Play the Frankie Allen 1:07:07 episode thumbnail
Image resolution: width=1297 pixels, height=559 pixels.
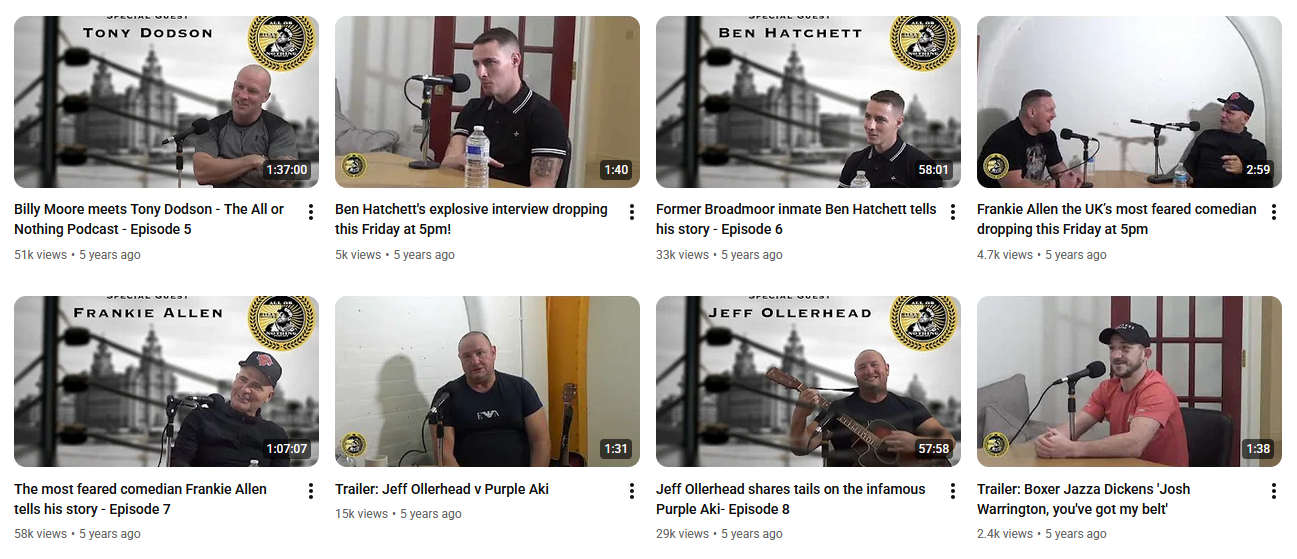[166, 382]
